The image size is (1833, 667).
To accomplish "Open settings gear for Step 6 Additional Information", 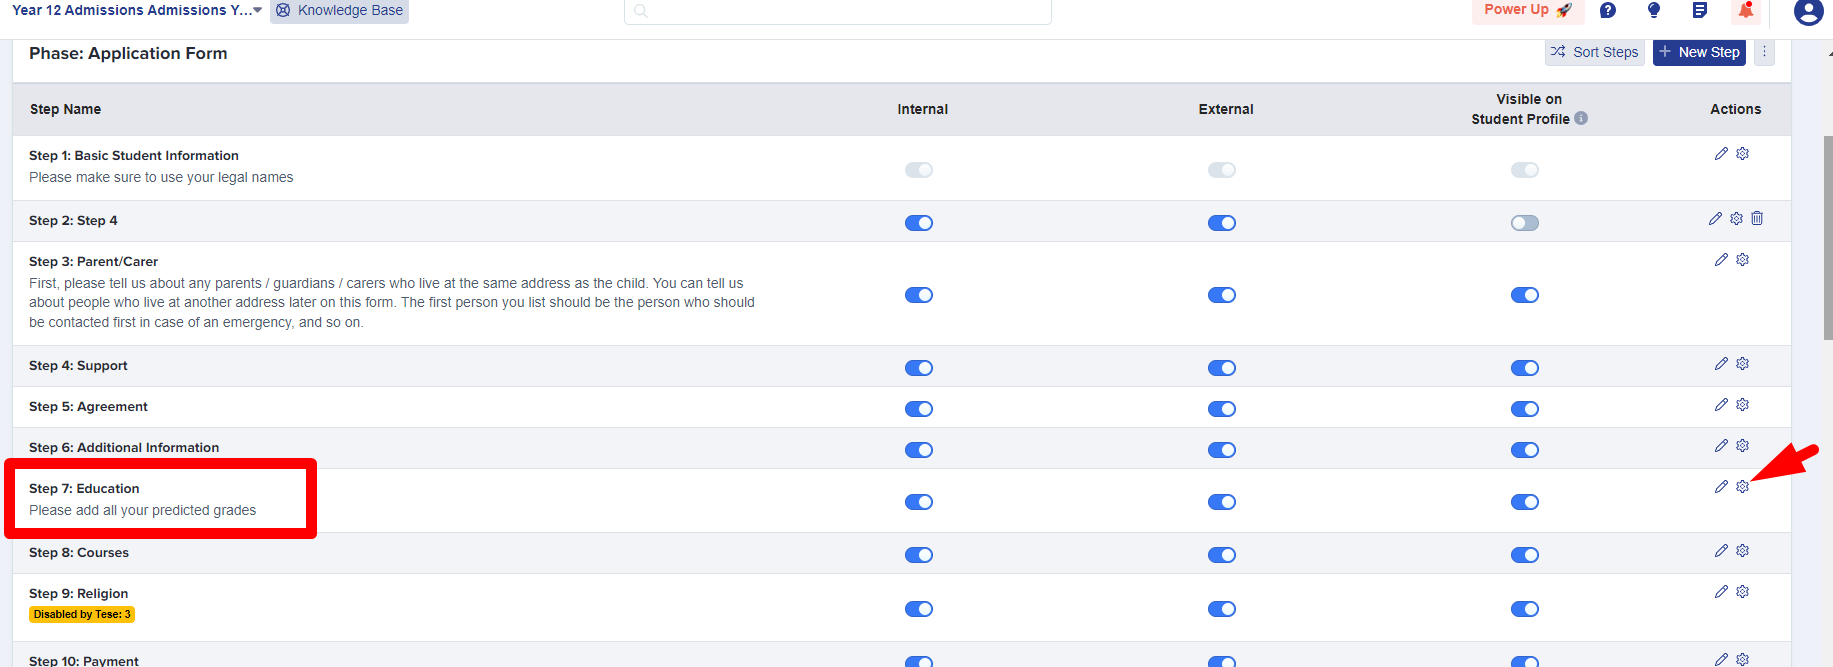I will [x=1743, y=446].
